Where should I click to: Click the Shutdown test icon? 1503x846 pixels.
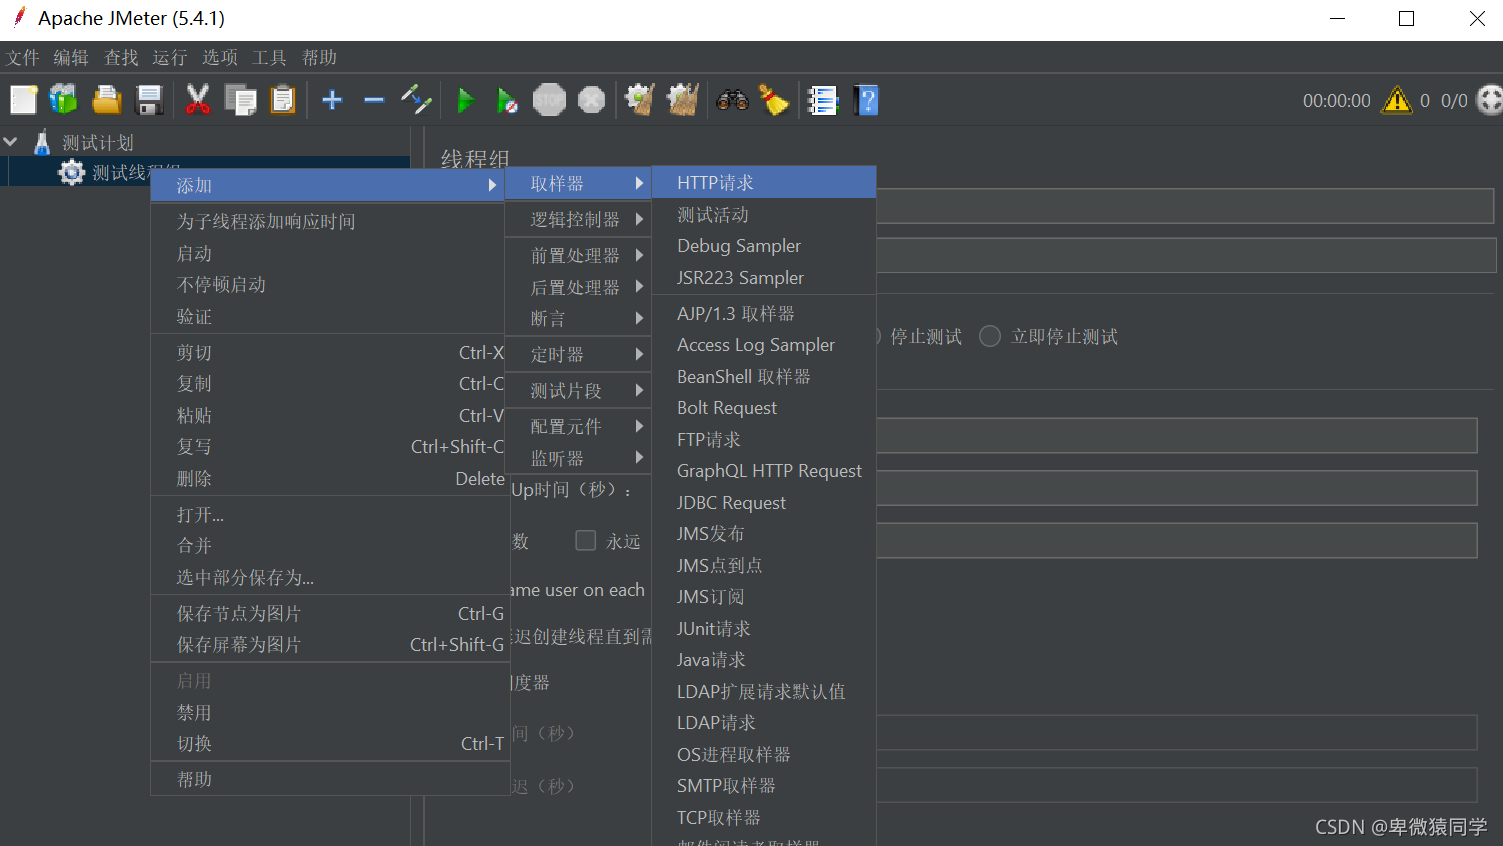coord(592,100)
